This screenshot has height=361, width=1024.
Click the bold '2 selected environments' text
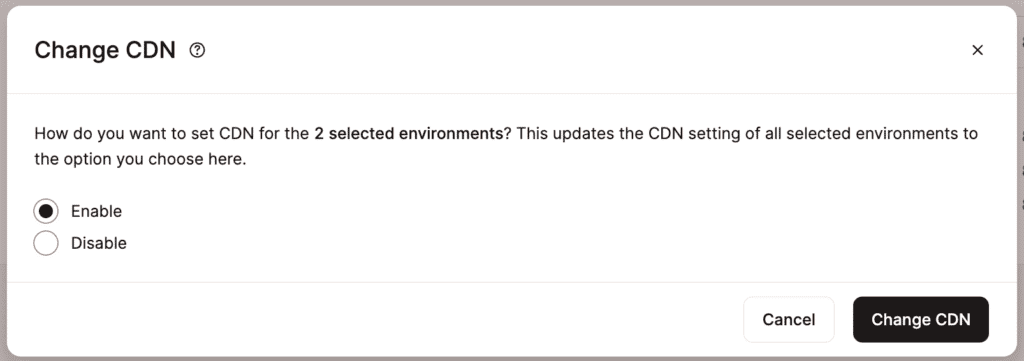(x=408, y=134)
